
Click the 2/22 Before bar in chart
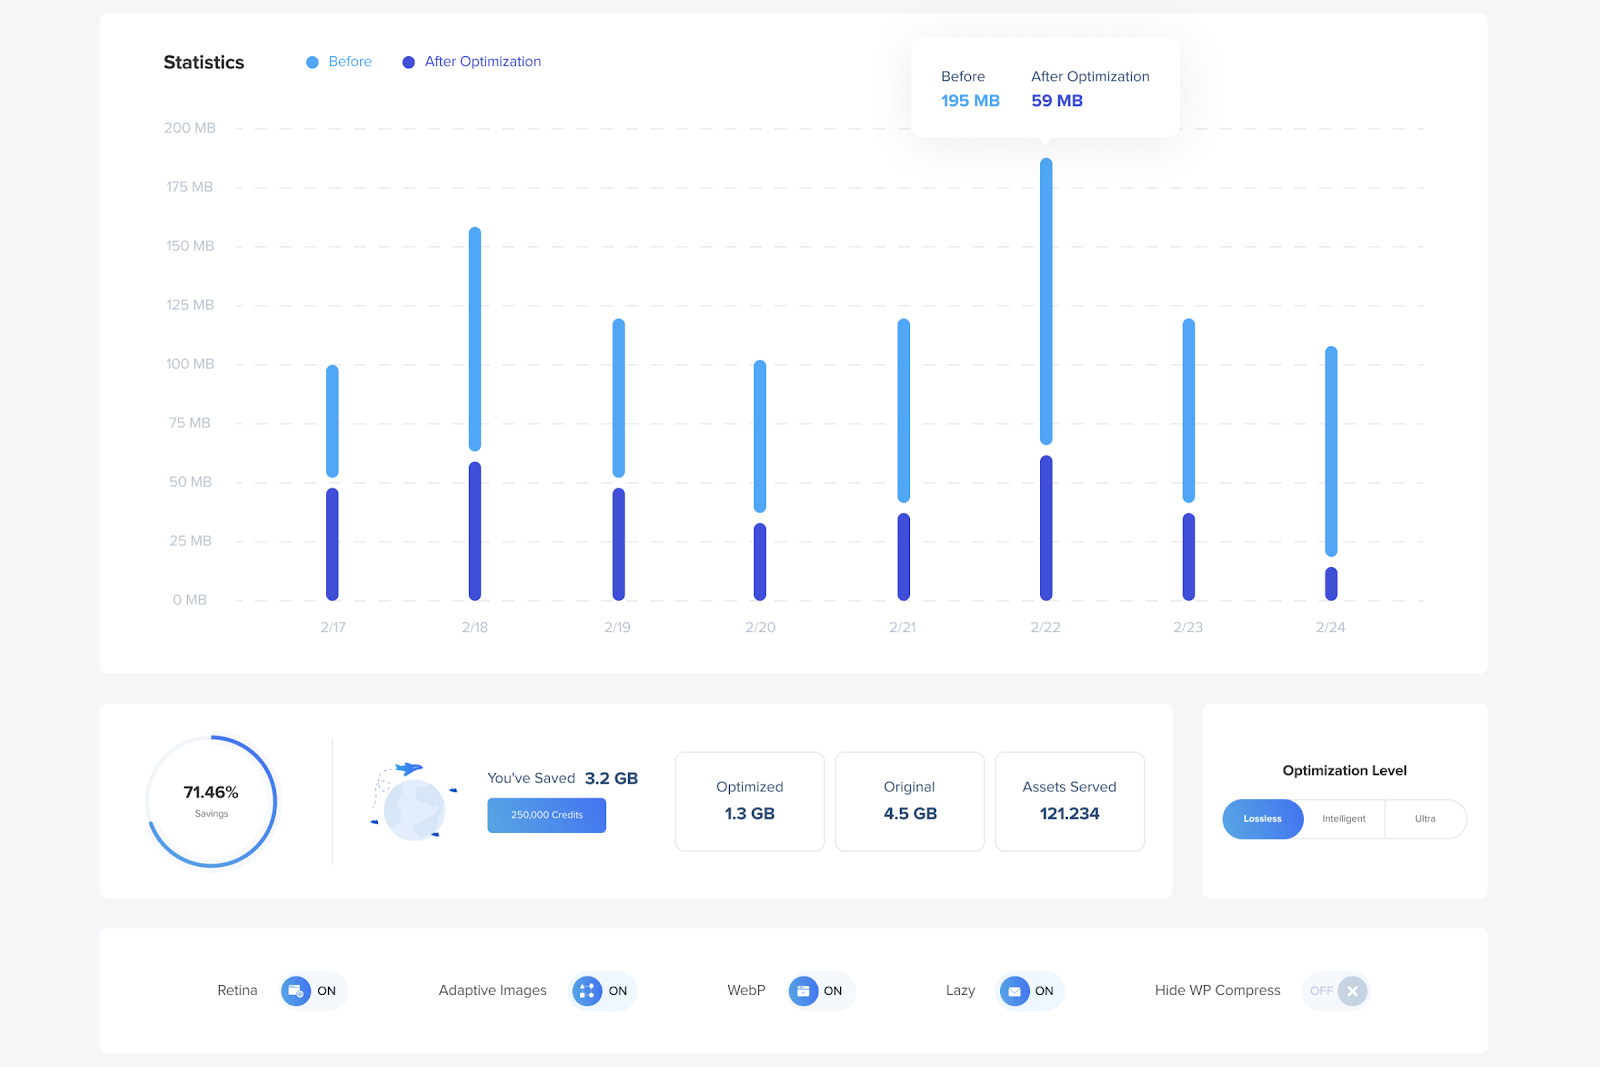[1046, 300]
